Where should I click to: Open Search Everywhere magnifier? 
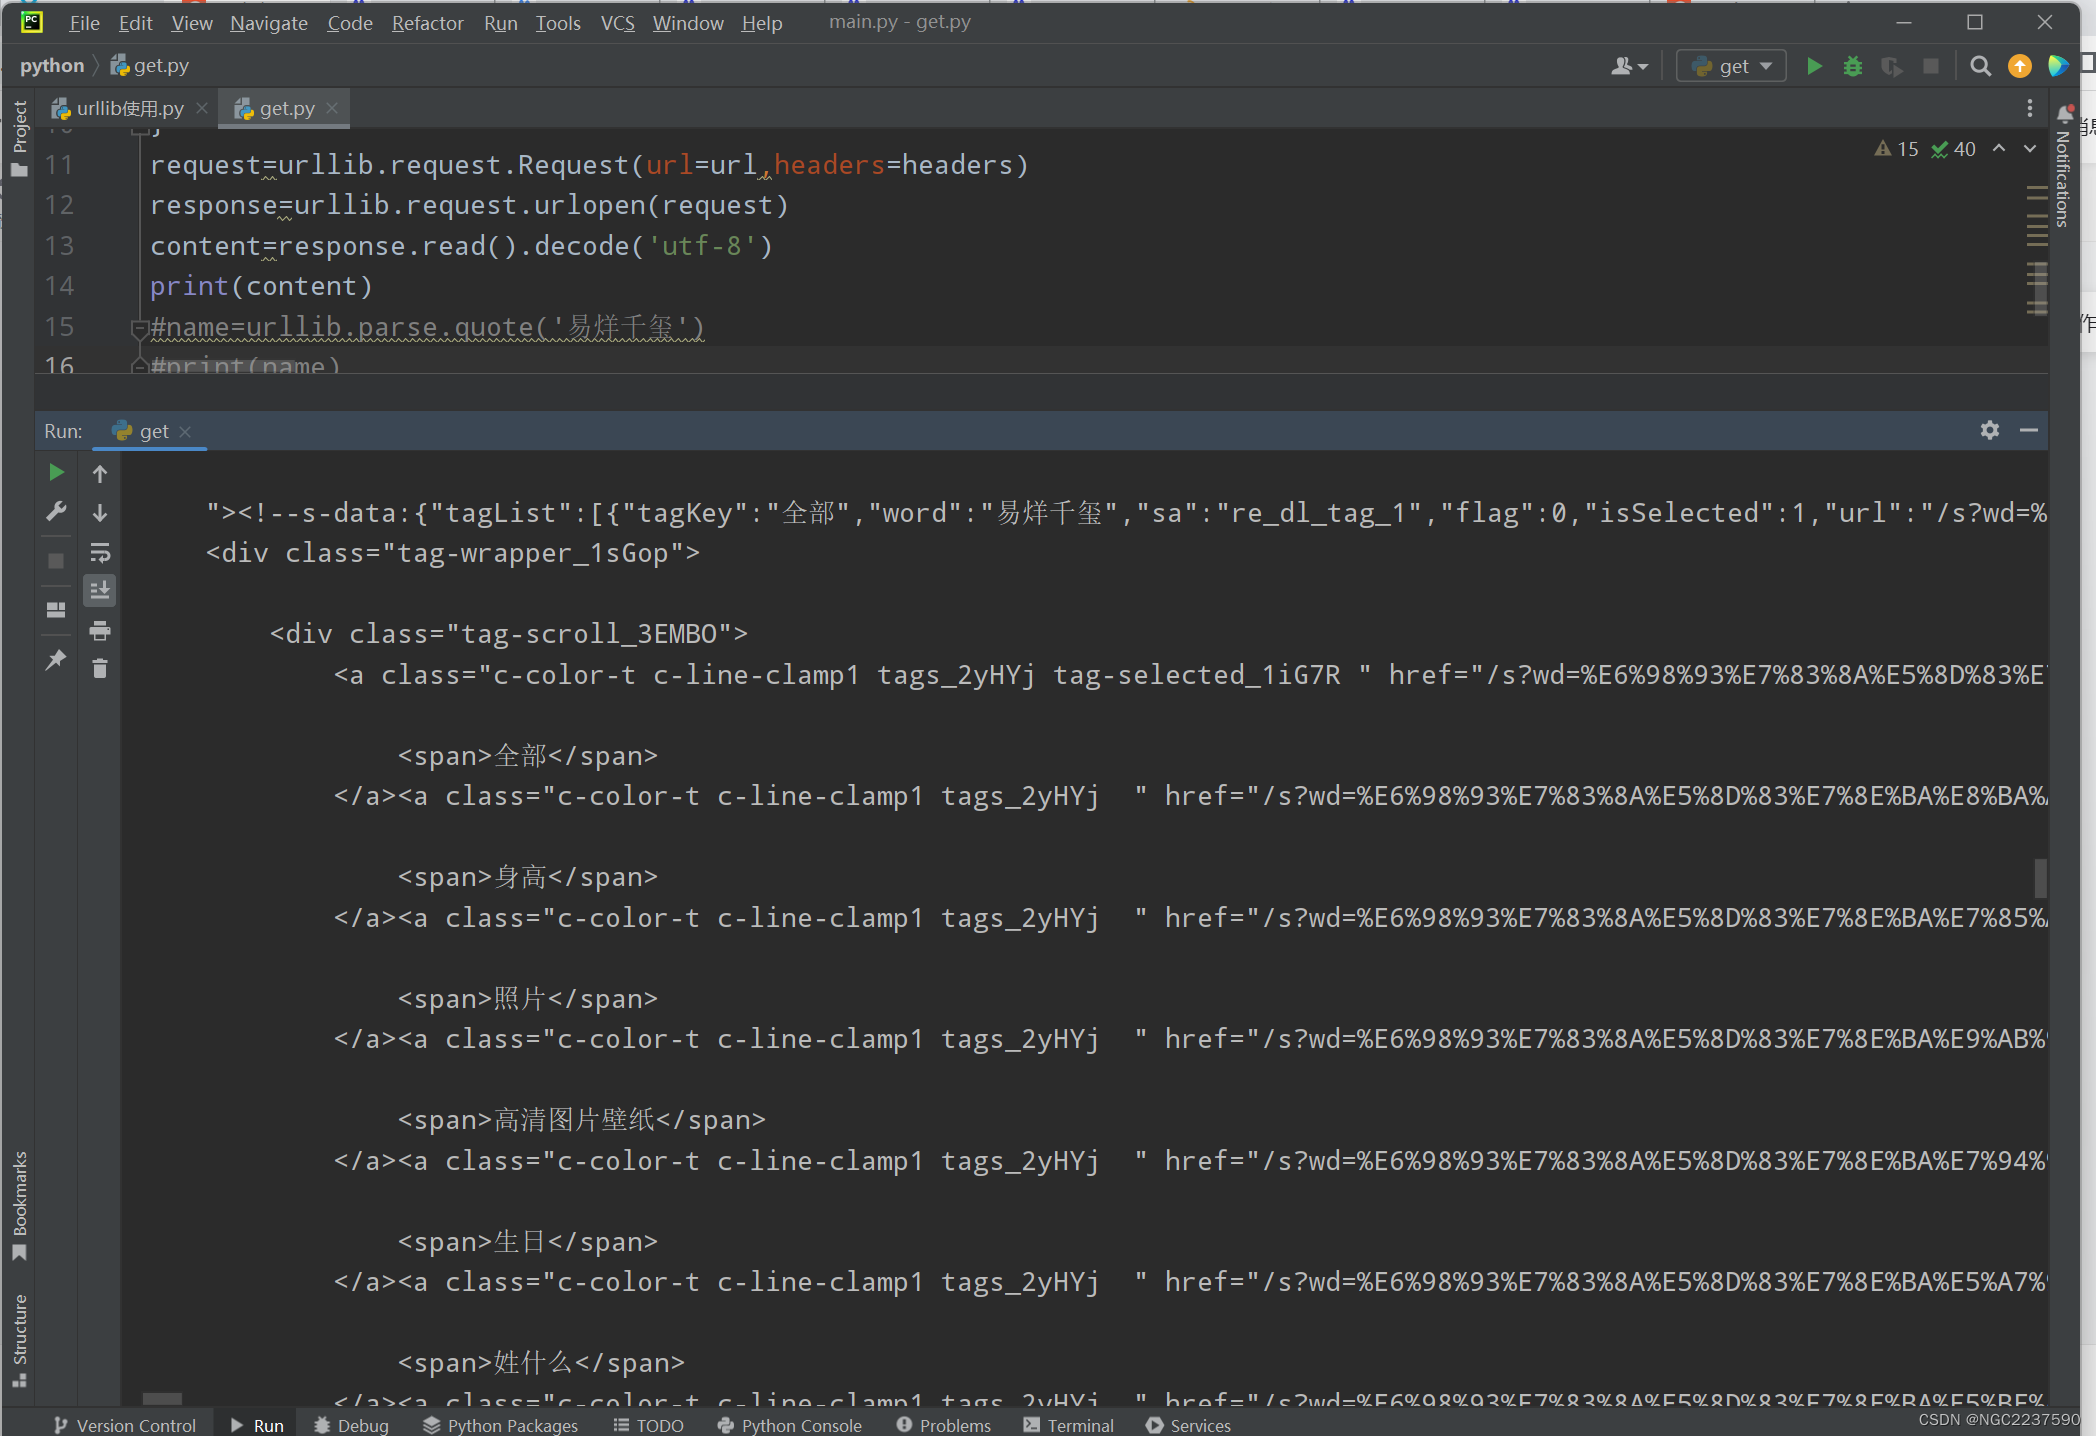point(1980,66)
